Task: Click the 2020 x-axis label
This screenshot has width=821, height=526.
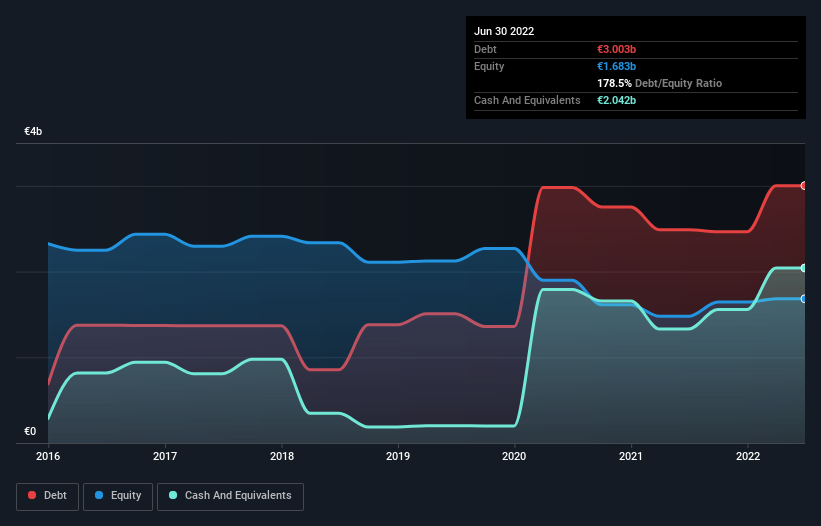Action: 514,456
